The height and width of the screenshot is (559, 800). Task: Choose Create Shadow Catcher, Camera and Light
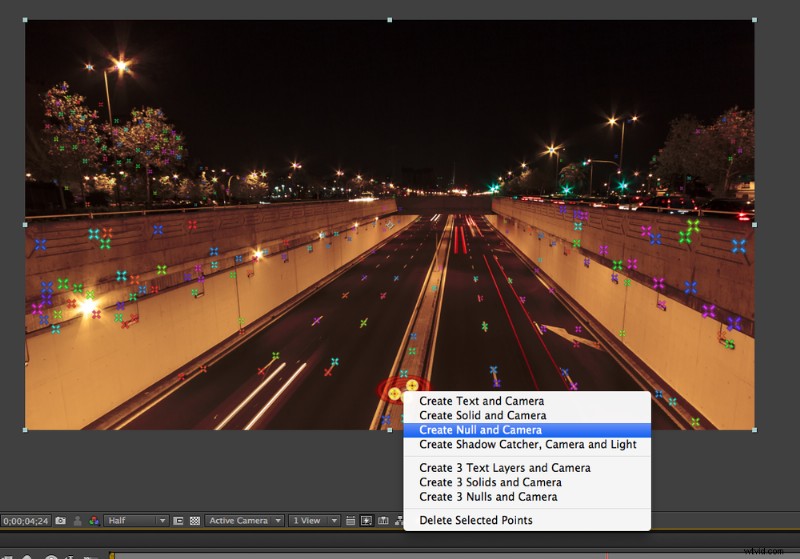[527, 444]
